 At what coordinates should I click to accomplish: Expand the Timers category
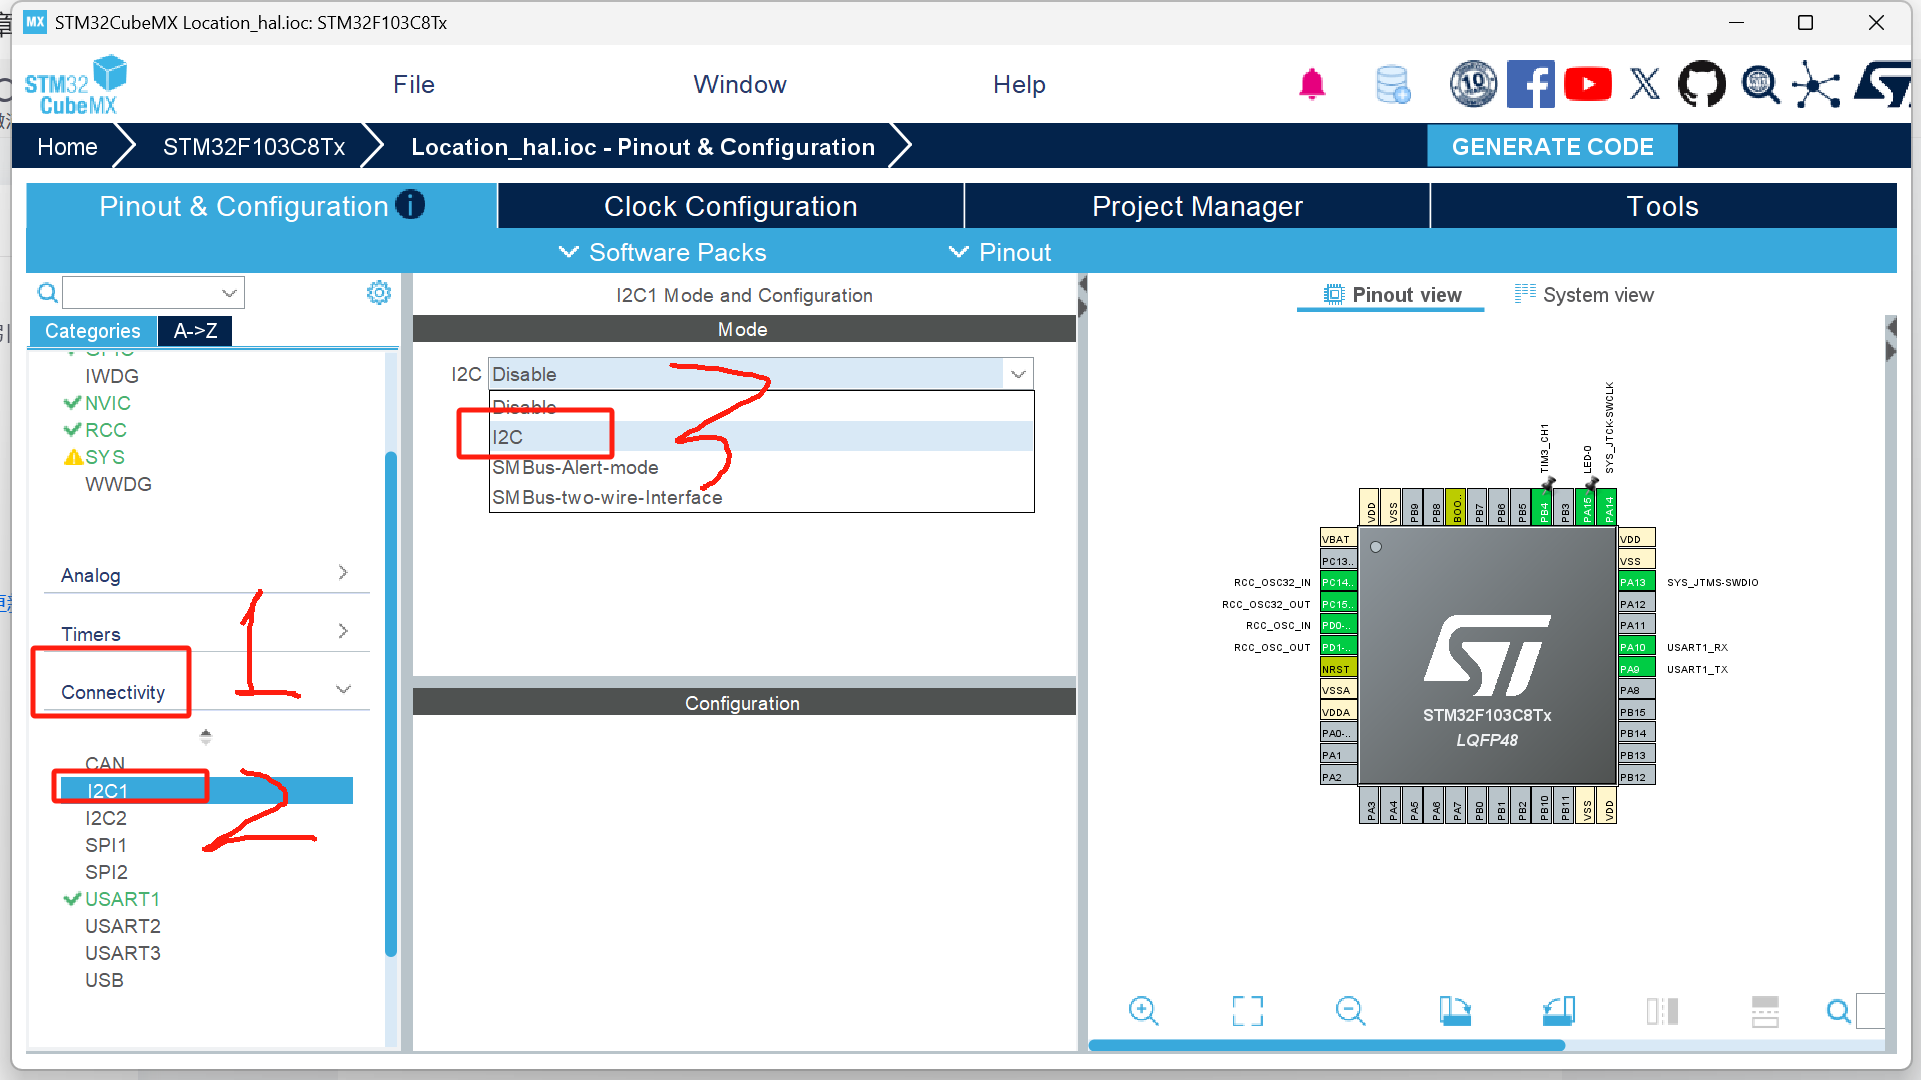point(343,631)
